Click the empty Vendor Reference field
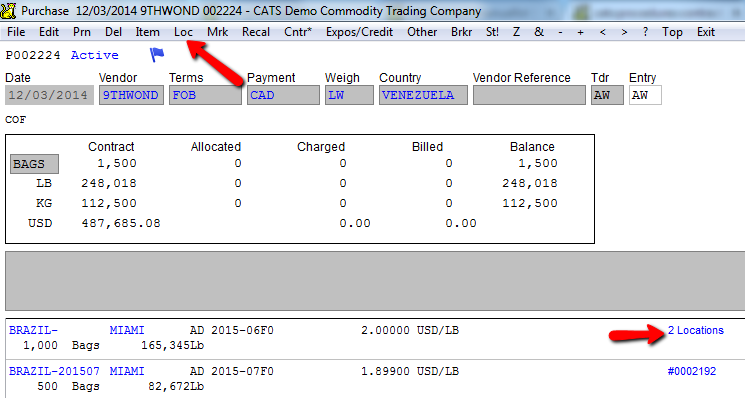 coord(529,95)
